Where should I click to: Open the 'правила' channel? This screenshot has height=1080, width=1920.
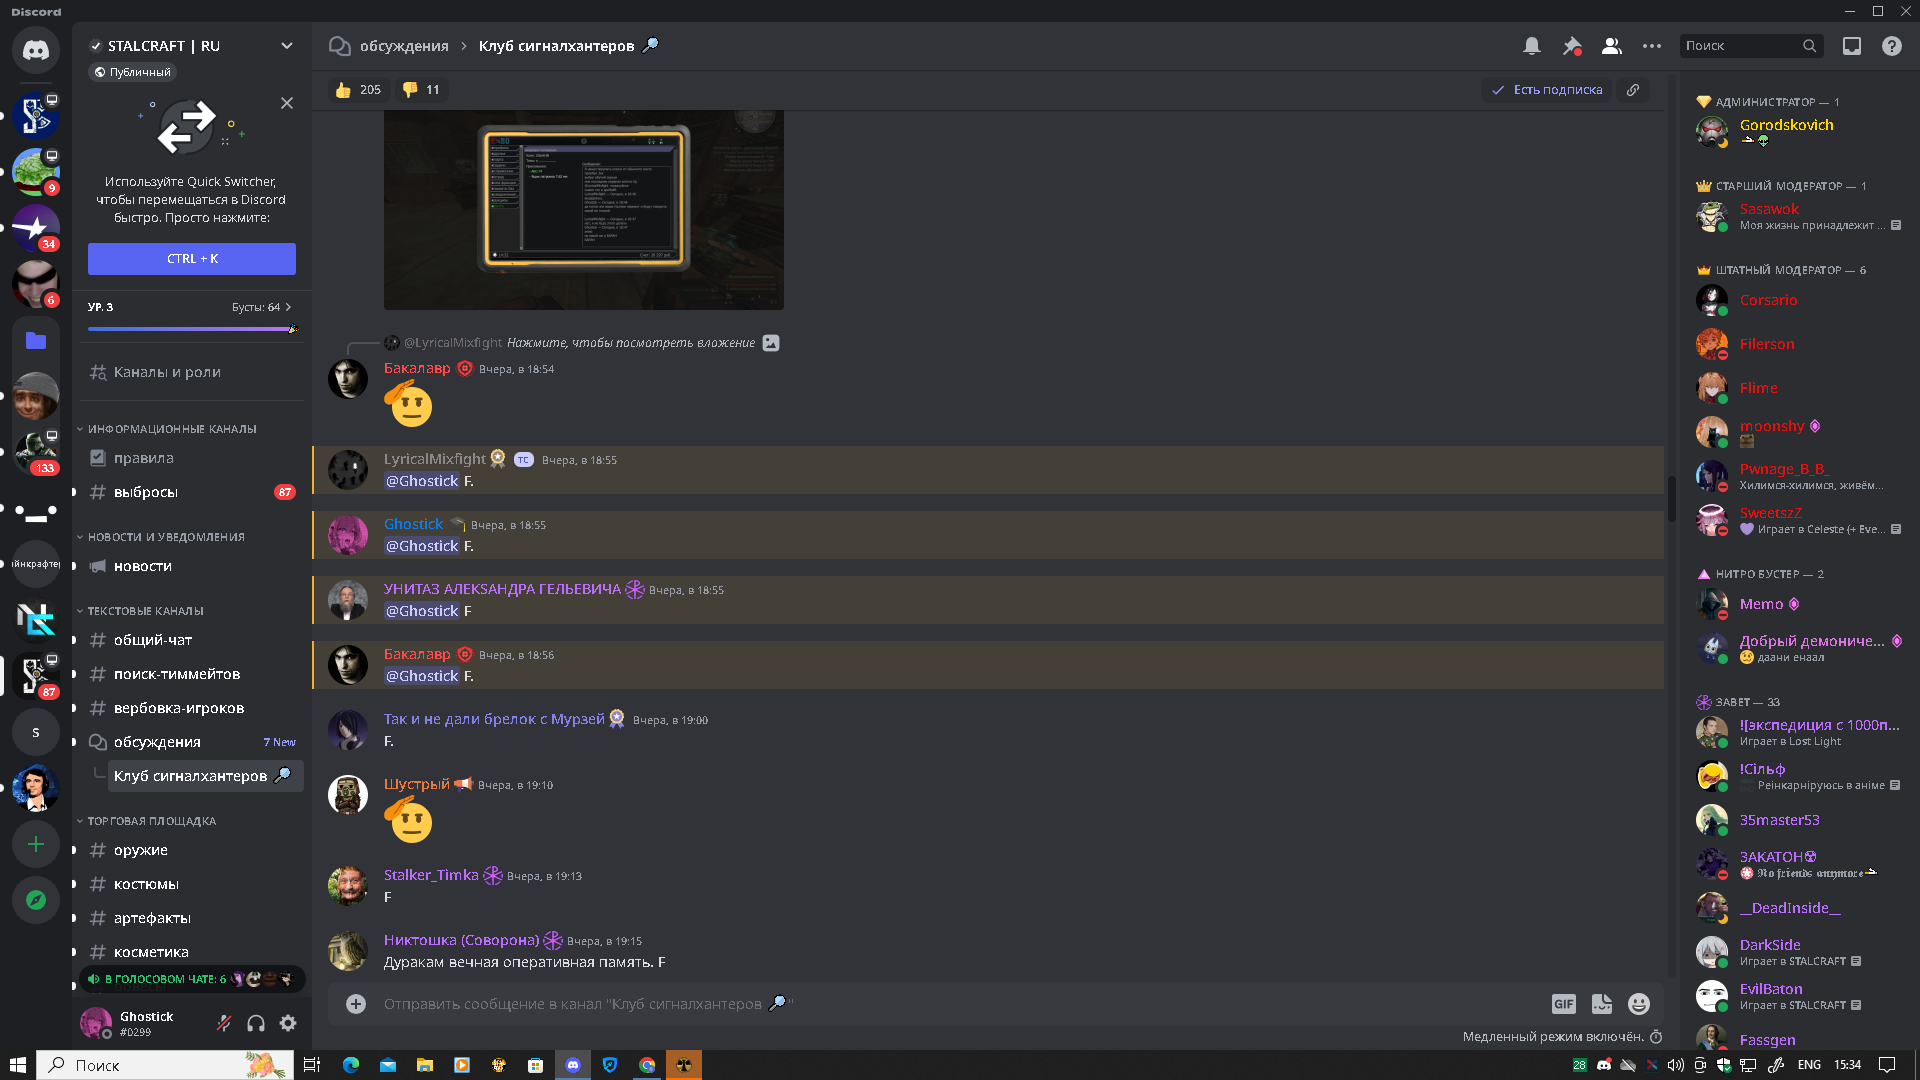191,458
